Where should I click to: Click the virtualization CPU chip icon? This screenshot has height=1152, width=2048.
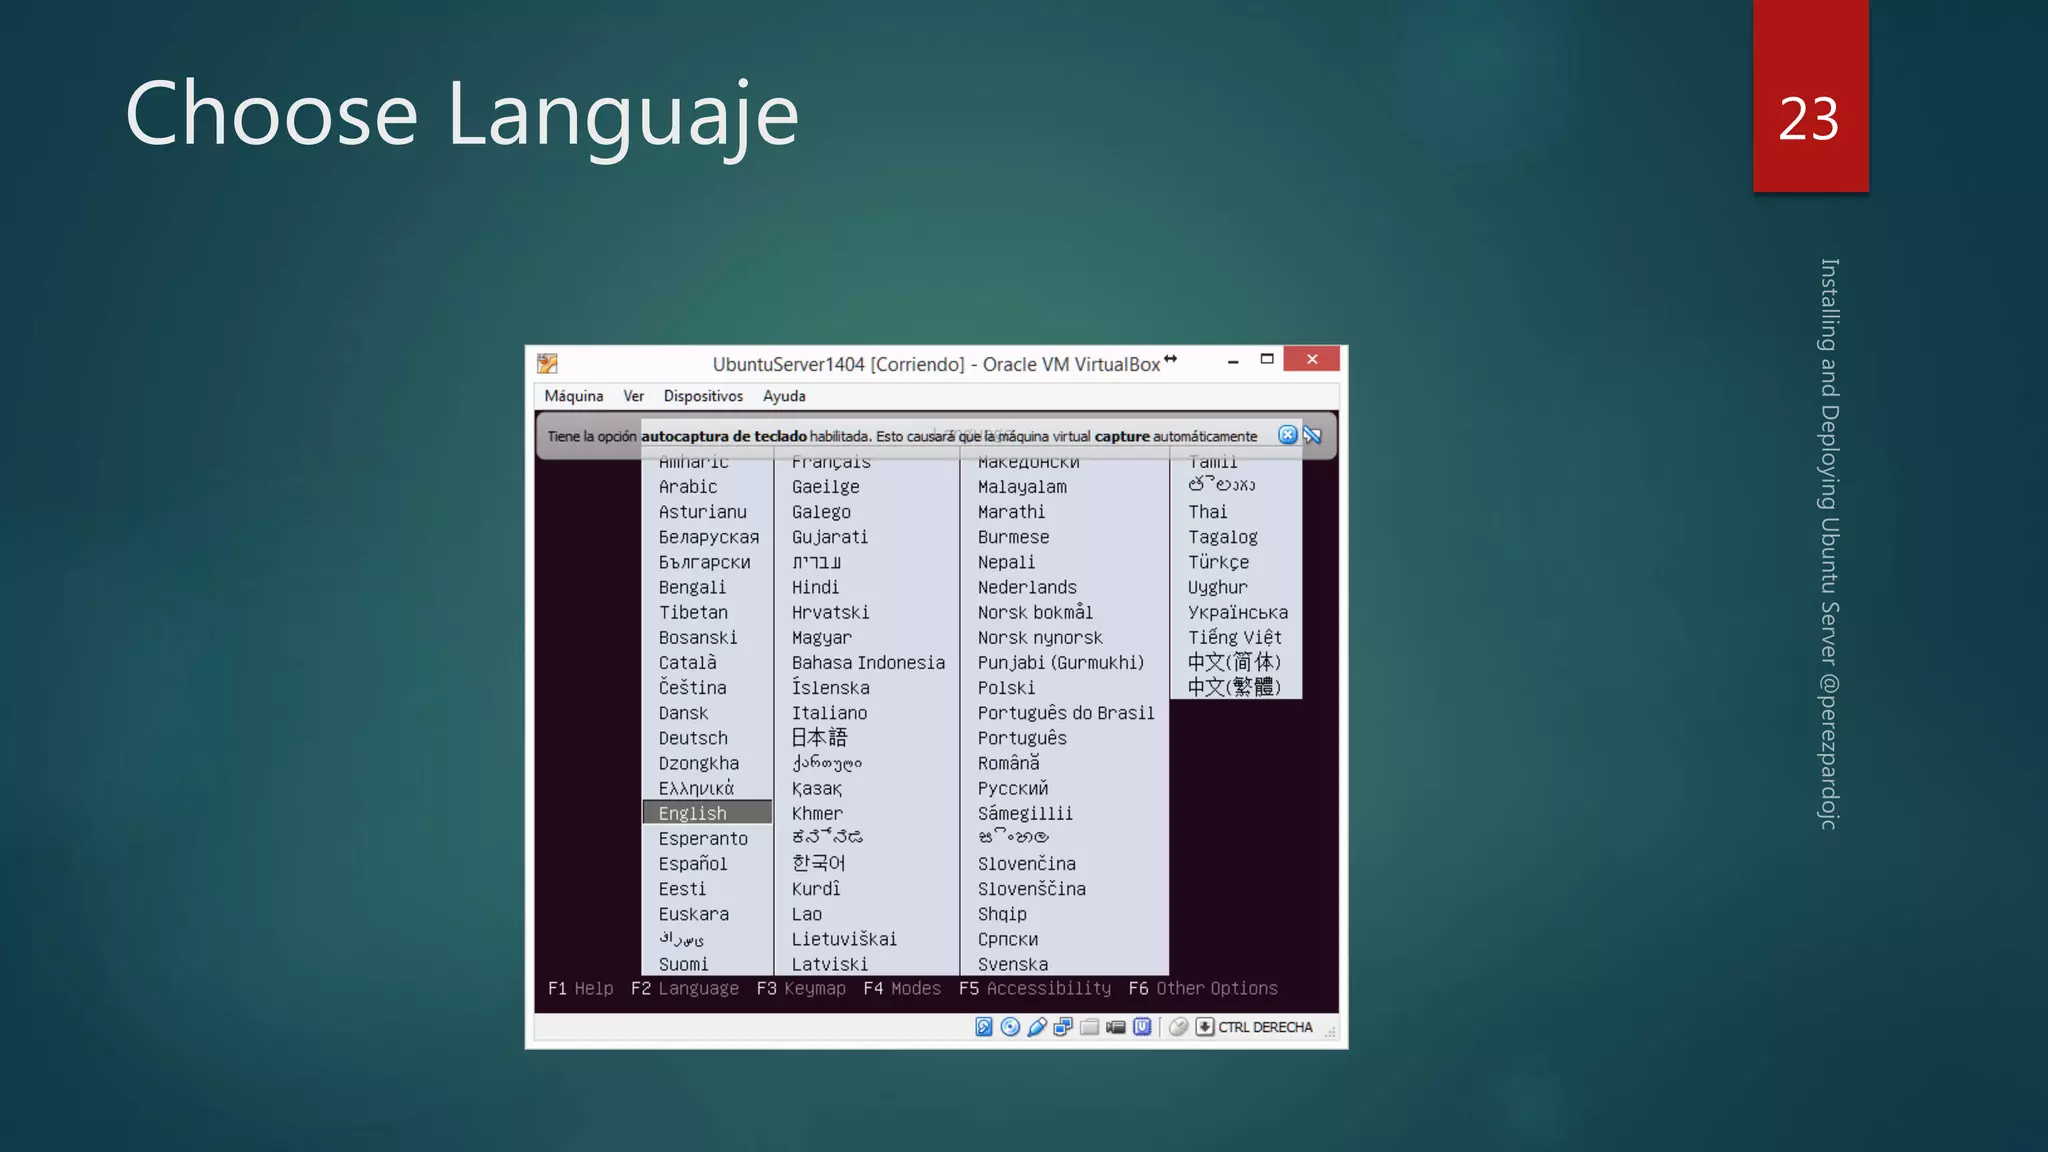point(1142,1027)
